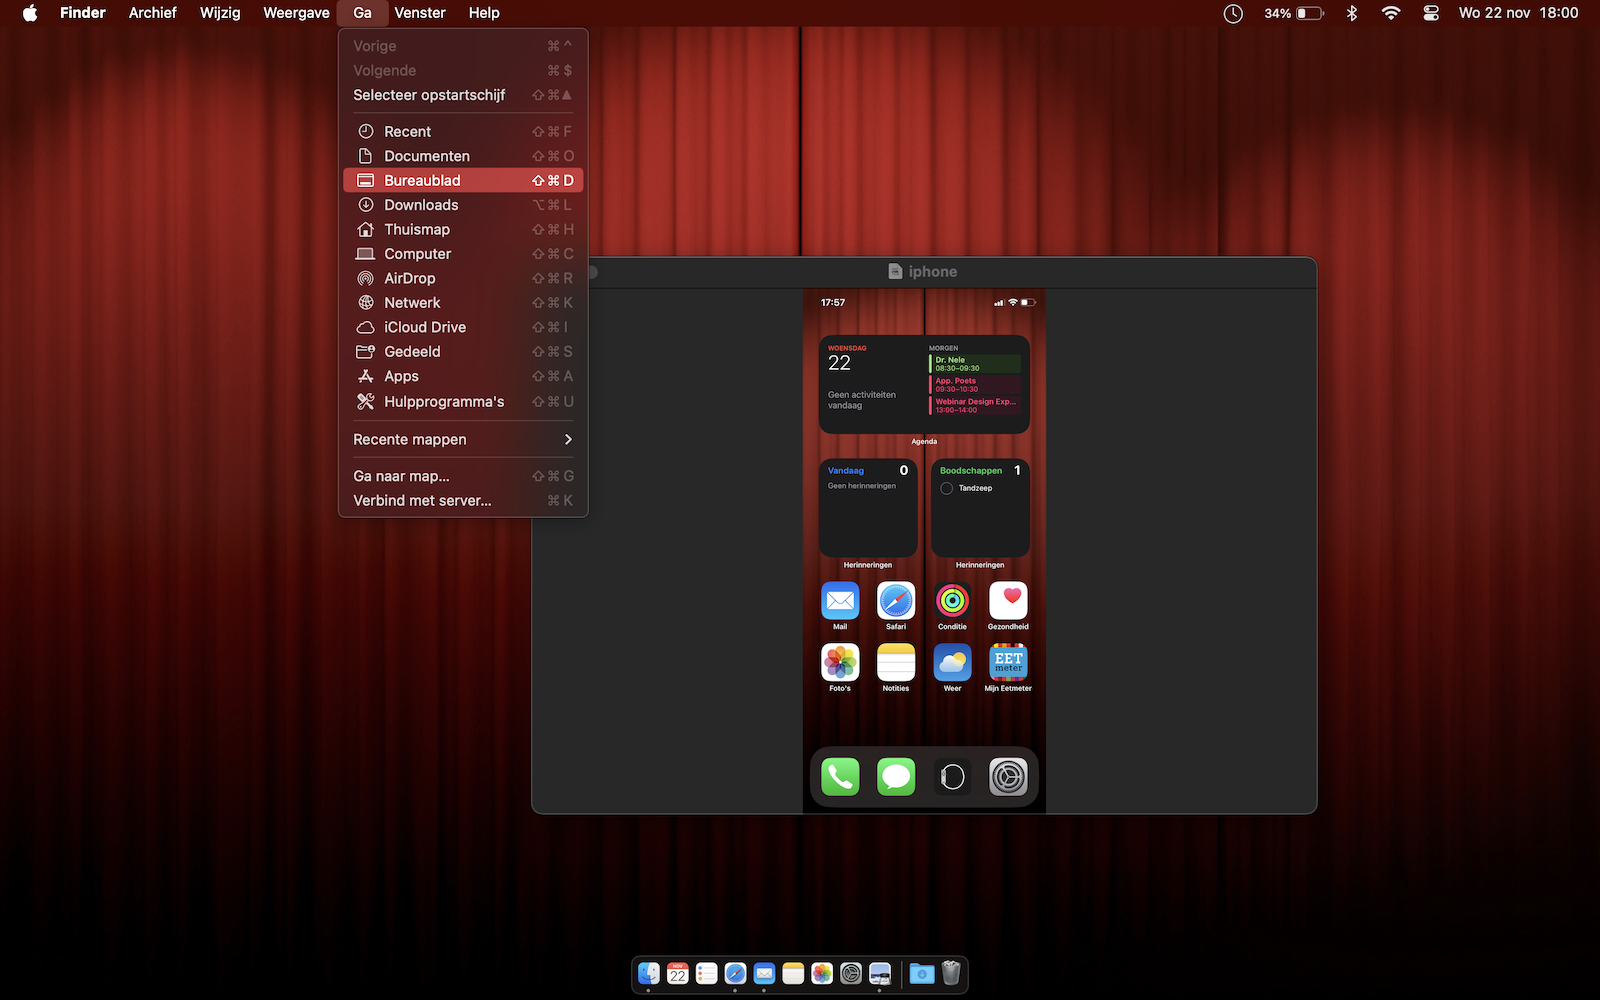The width and height of the screenshot is (1600, 1000).
Task: Open the Apple menu
Action: (x=30, y=13)
